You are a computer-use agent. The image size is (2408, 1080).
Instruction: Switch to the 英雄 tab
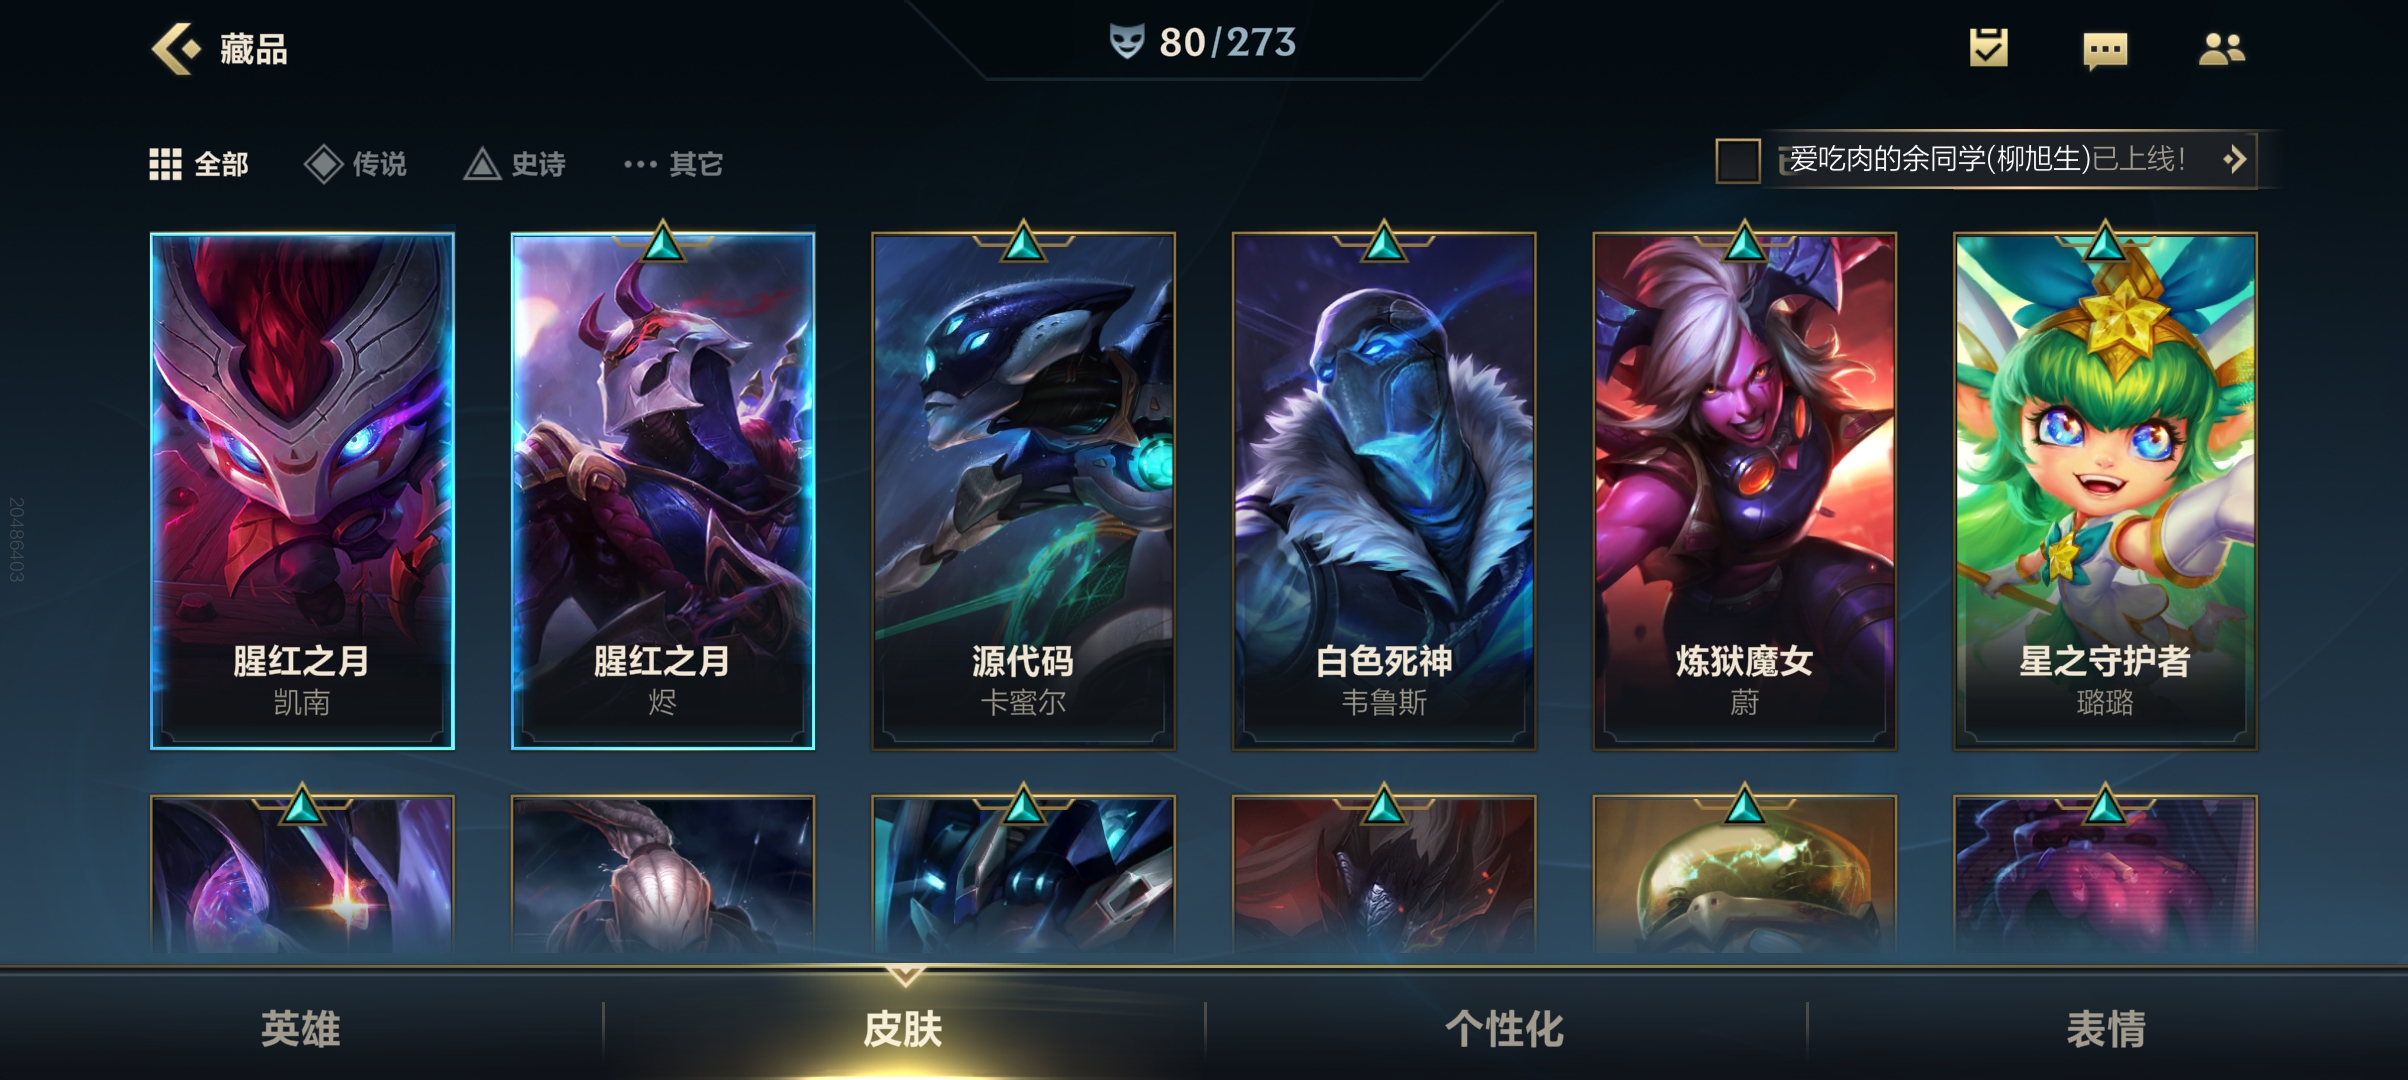(301, 1029)
